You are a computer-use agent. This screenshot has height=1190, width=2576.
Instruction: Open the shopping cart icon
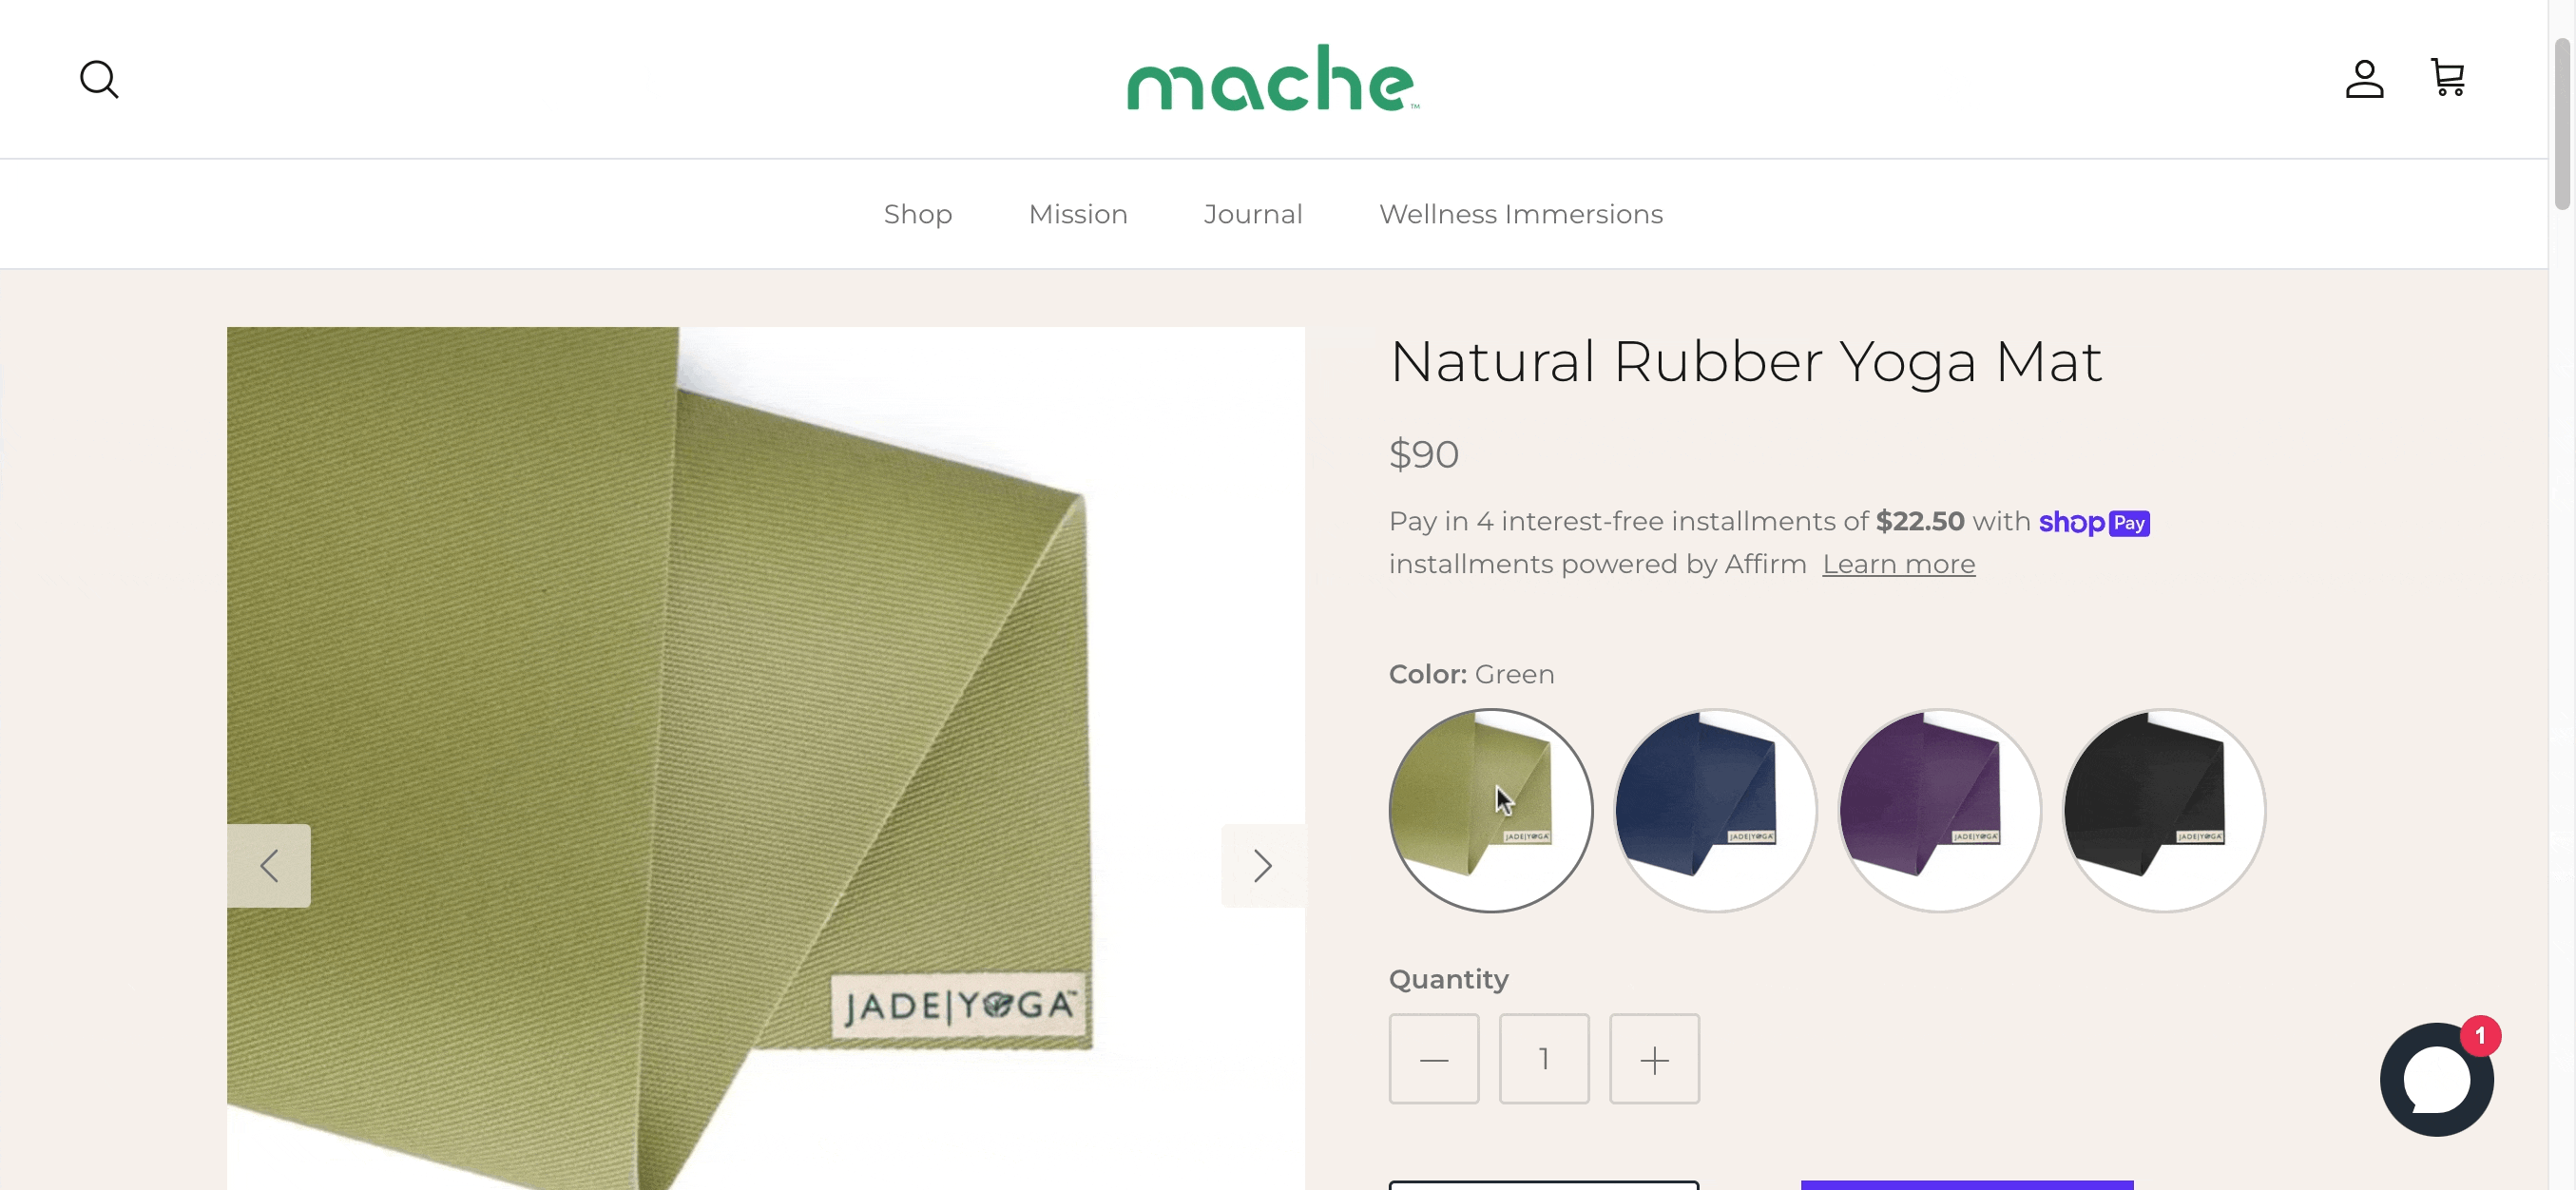2447,77
